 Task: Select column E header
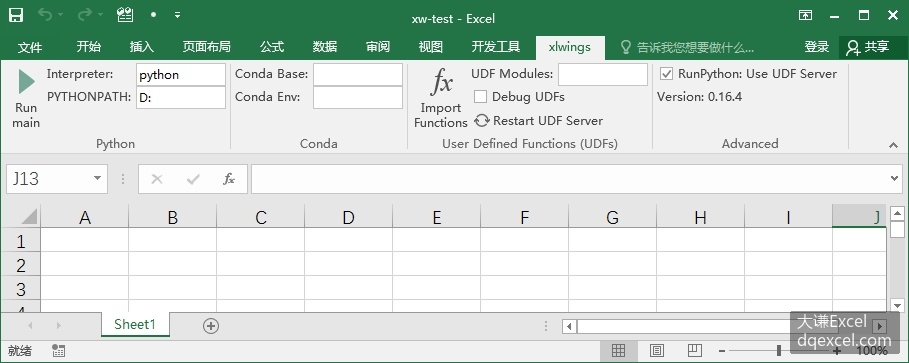pyautogui.click(x=437, y=217)
